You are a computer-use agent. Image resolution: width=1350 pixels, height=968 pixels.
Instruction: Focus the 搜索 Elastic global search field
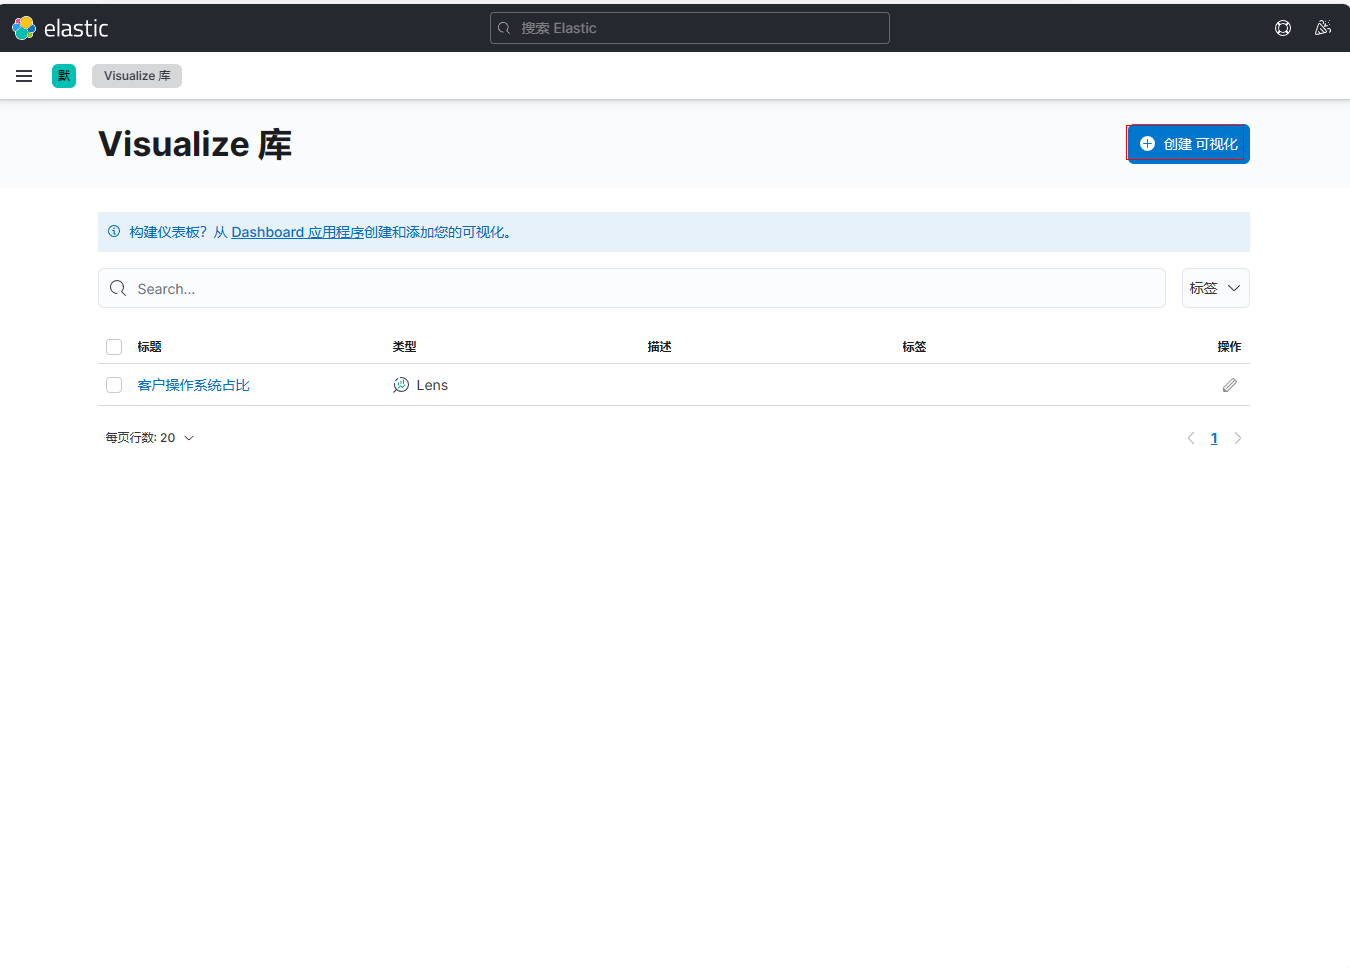coord(690,28)
